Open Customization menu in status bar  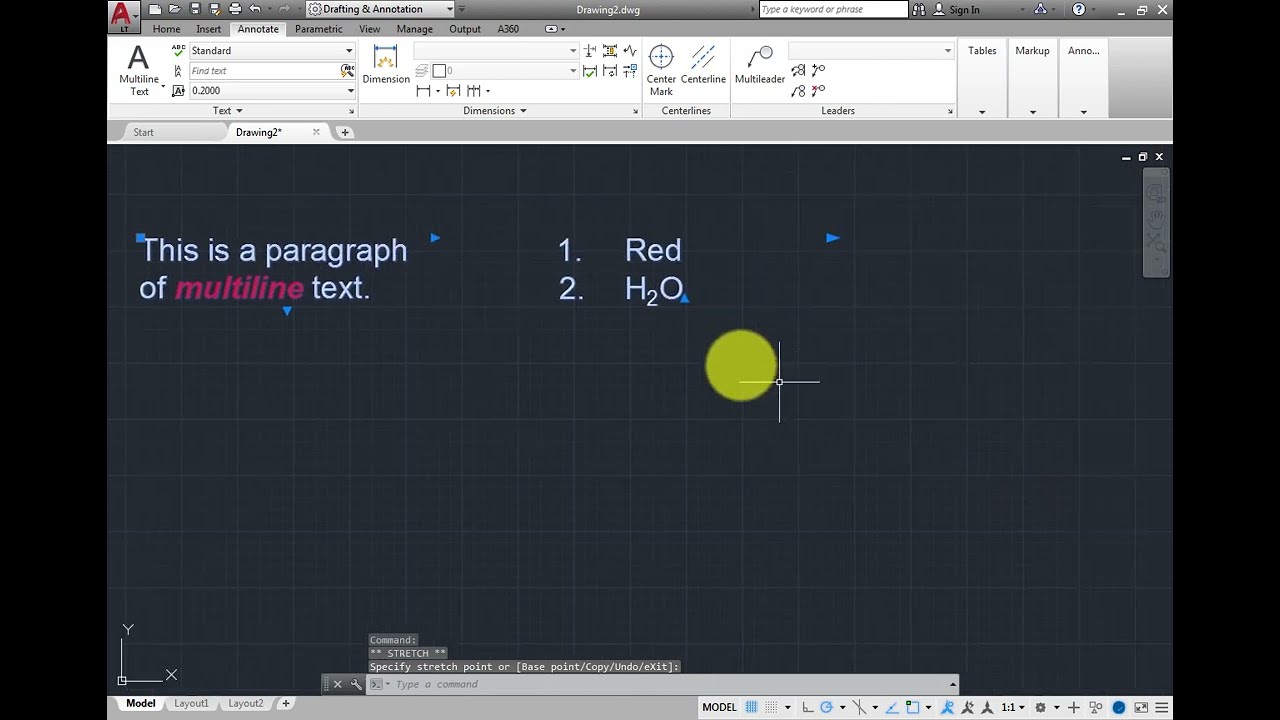(x=1163, y=707)
